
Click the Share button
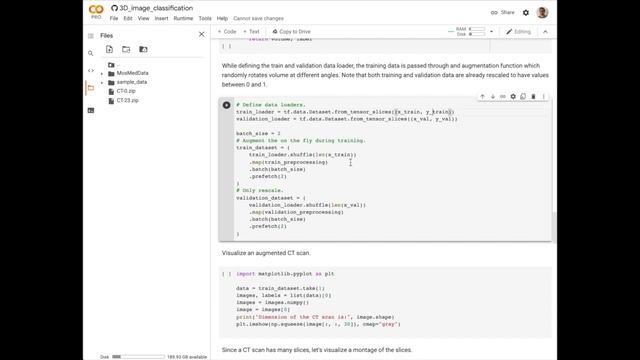(503, 13)
